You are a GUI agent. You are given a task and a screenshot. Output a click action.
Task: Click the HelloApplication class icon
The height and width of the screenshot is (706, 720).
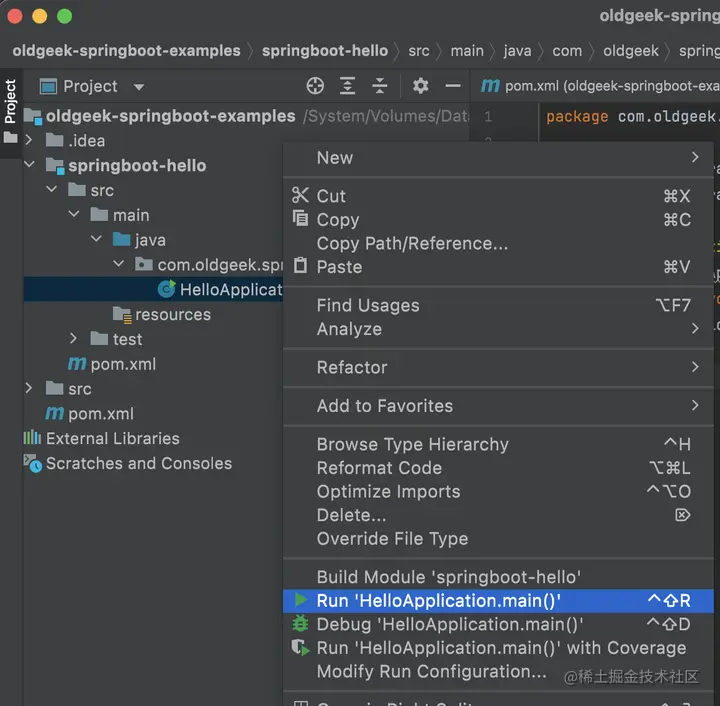click(166, 289)
